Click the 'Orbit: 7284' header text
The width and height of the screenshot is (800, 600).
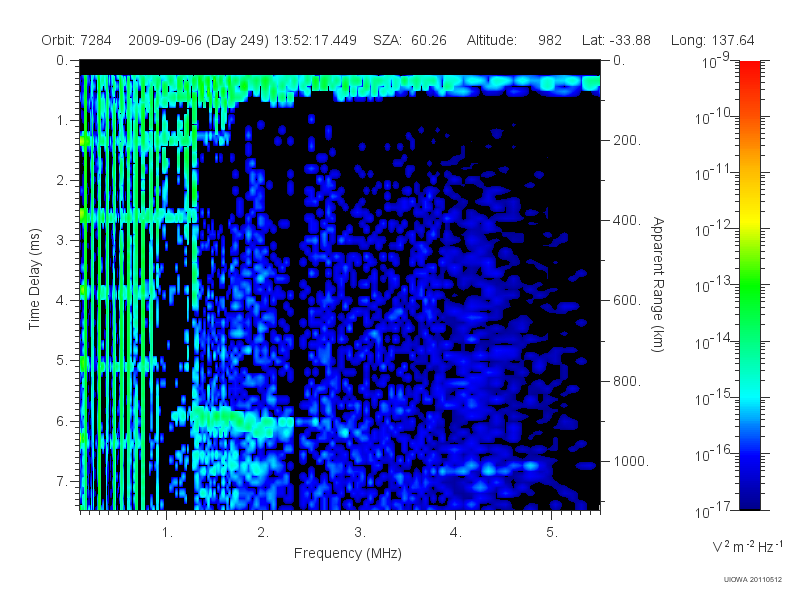coord(76,40)
